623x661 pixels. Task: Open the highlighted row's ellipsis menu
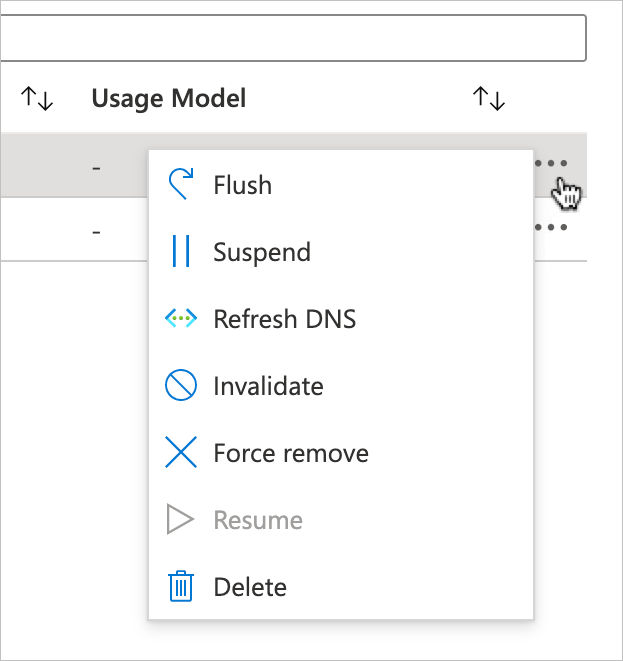pyautogui.click(x=552, y=164)
